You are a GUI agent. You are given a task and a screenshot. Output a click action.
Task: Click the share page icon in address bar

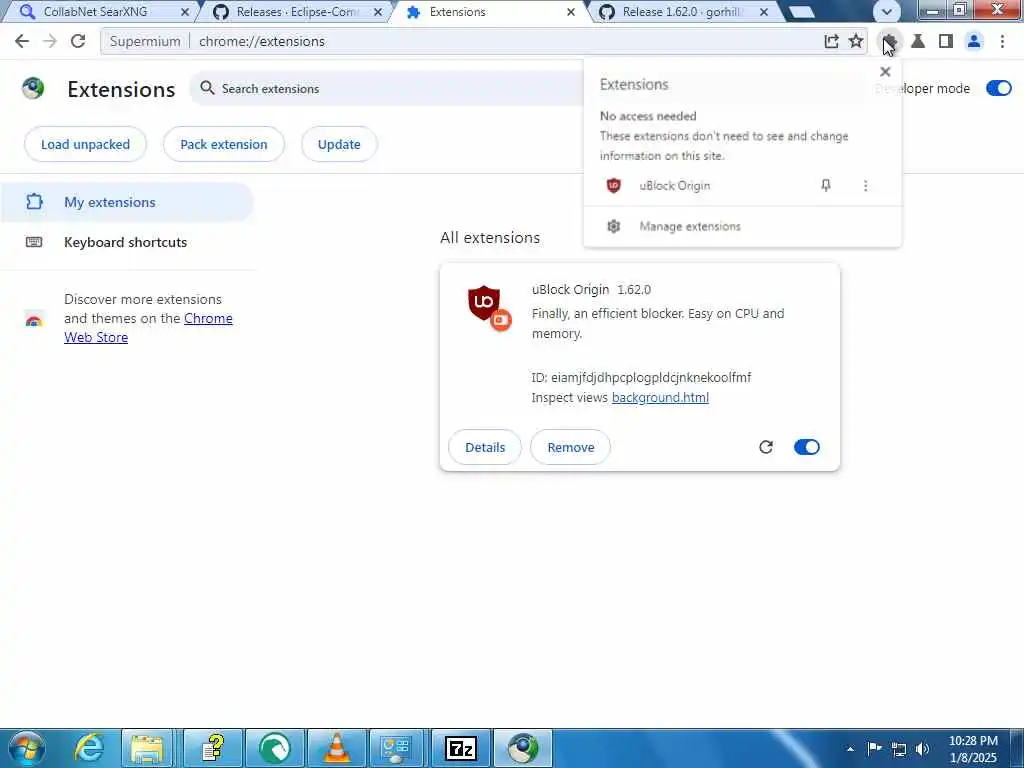[831, 41]
